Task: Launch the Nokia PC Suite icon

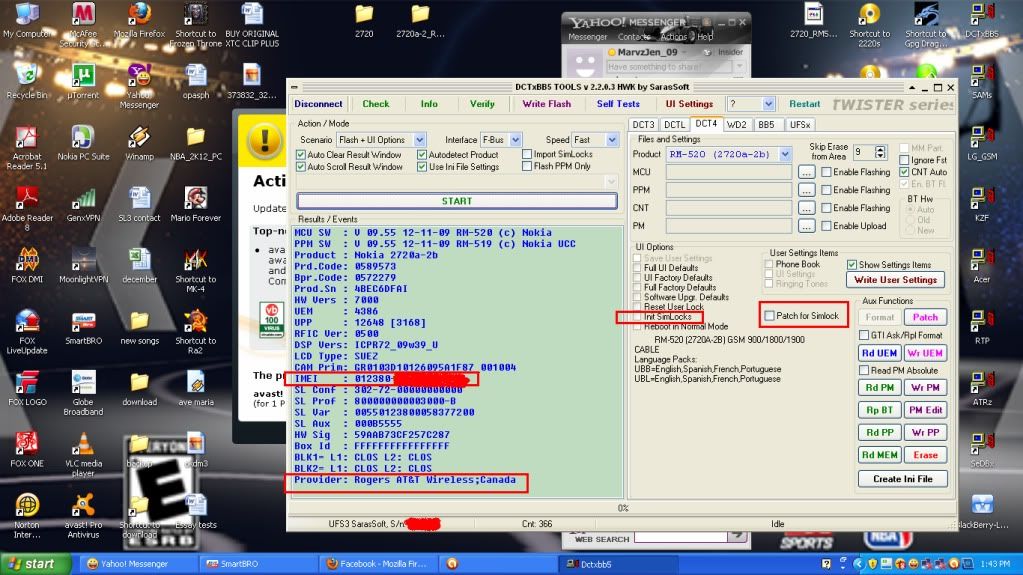Action: coord(83,143)
